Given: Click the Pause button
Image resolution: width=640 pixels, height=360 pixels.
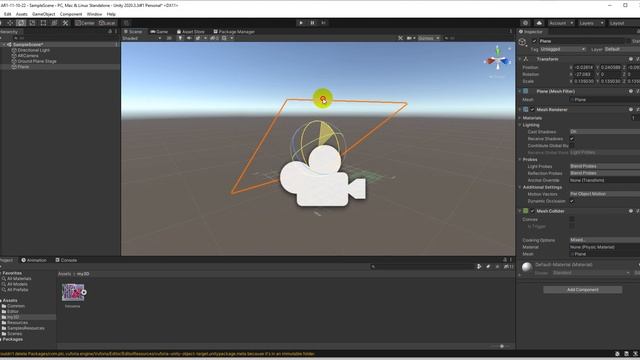Looking at the screenshot, I should pos(312,23).
